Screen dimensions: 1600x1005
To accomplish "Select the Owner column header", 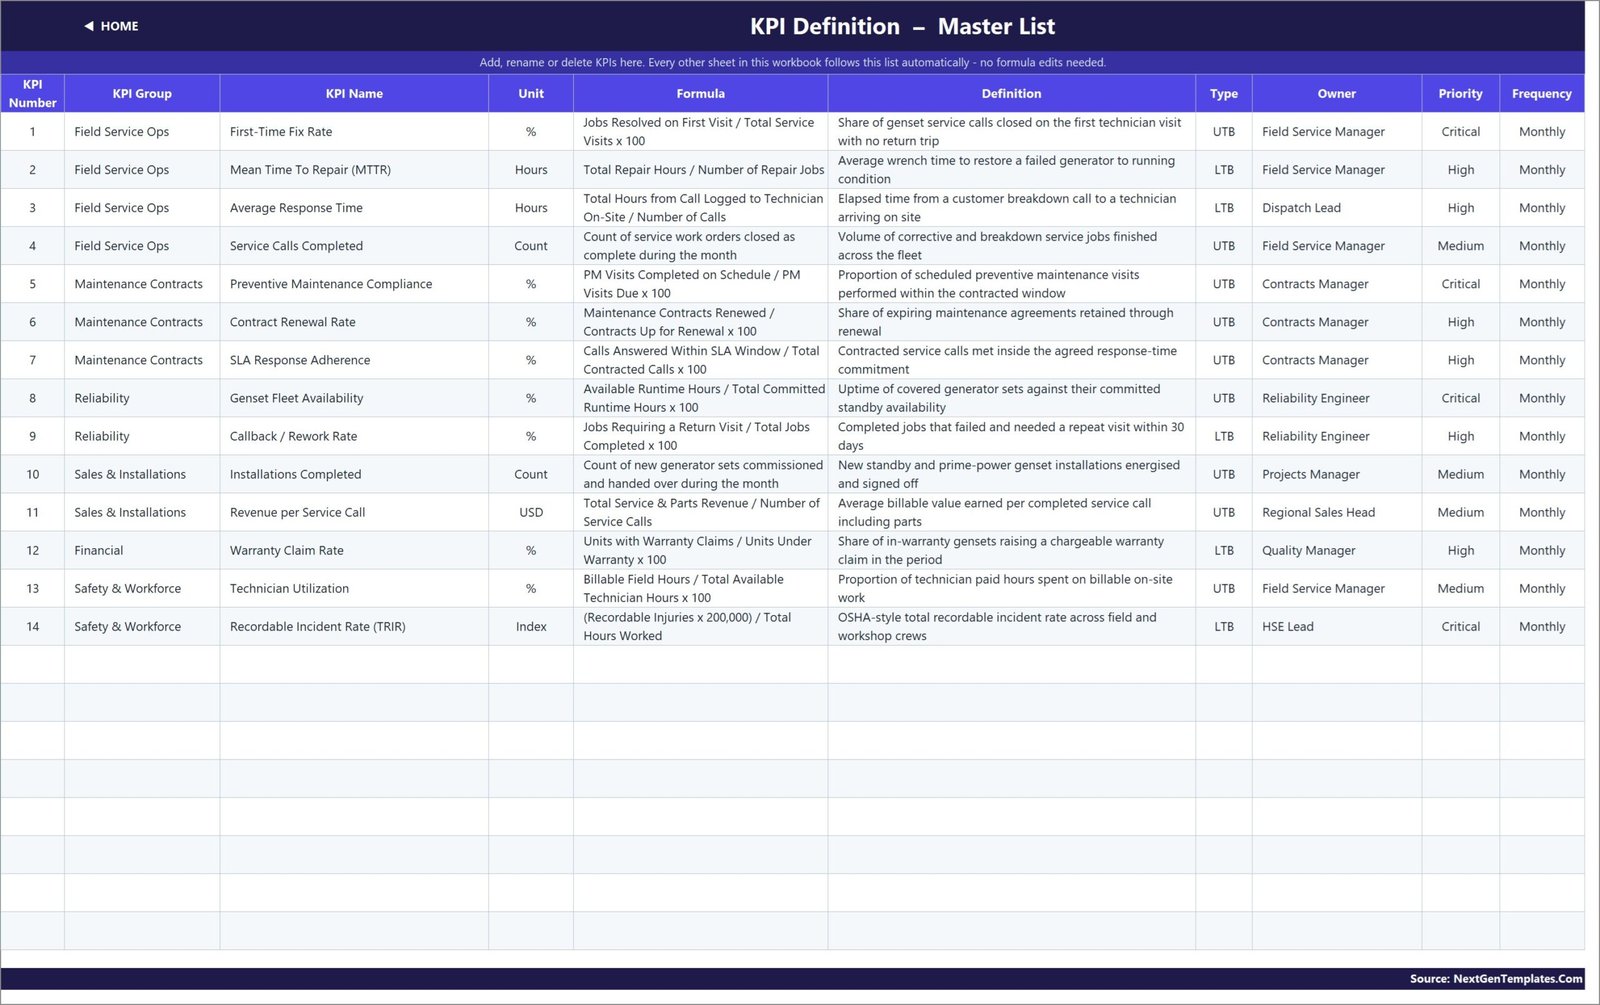I will 1337,93.
